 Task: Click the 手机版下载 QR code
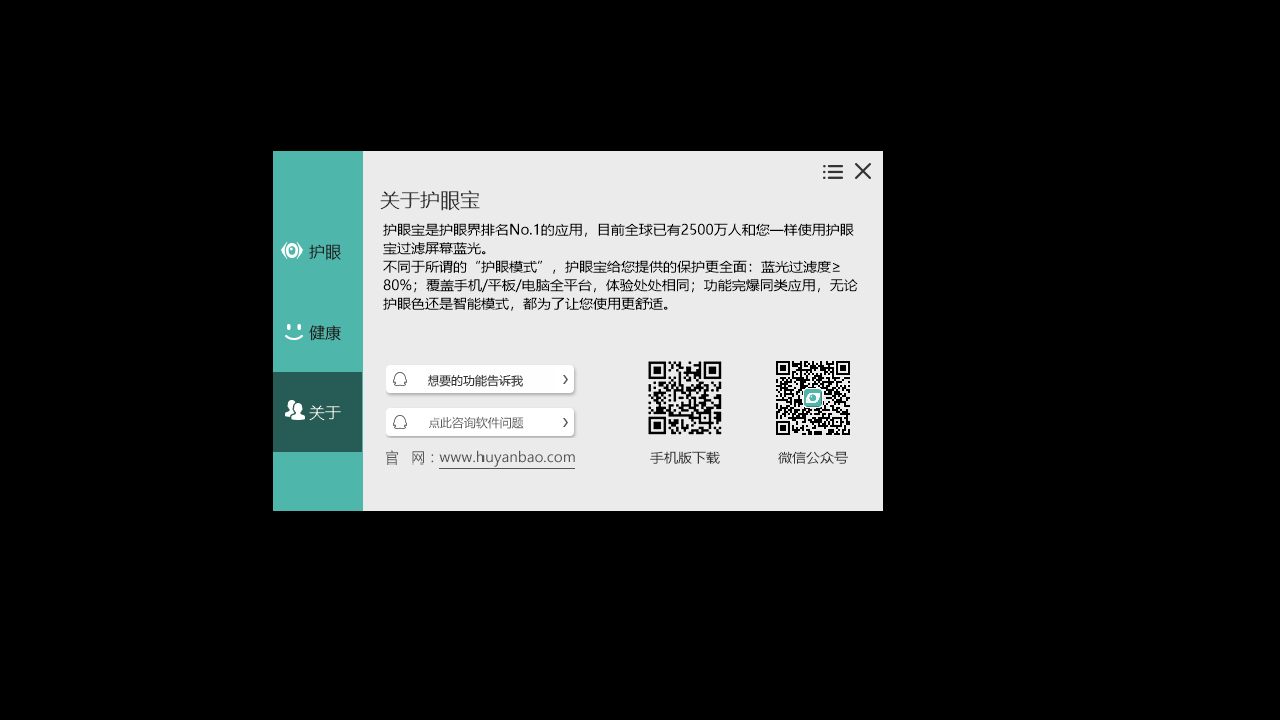[x=684, y=397]
